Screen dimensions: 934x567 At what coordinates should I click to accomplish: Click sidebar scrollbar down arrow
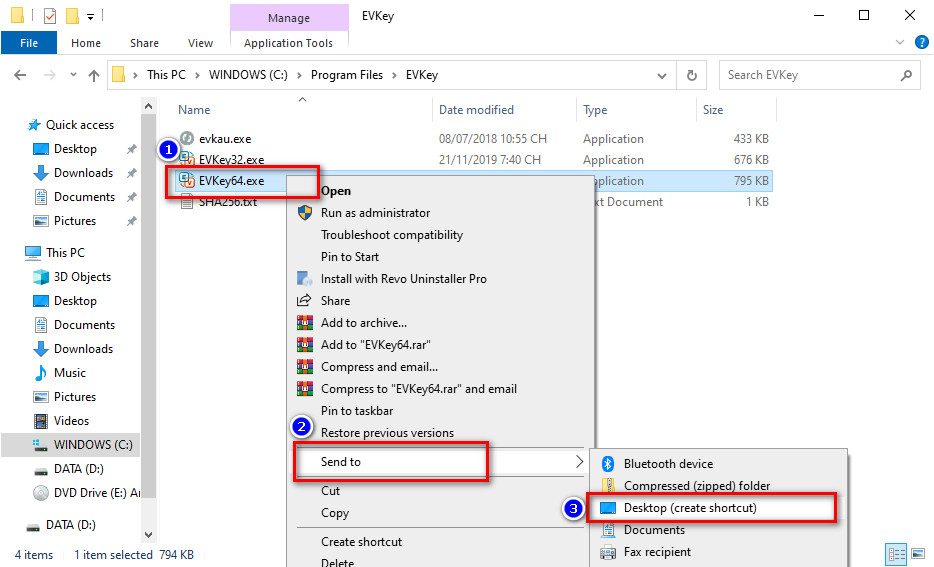pyautogui.click(x=148, y=535)
